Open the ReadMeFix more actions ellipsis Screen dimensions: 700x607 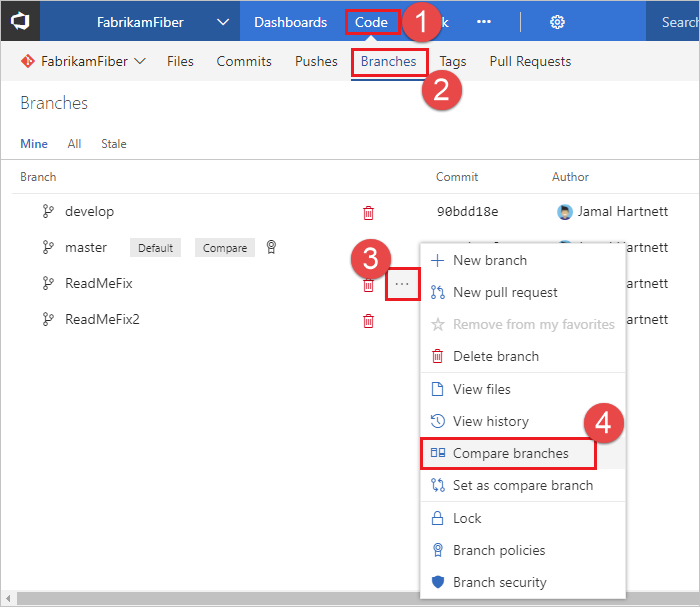[402, 284]
